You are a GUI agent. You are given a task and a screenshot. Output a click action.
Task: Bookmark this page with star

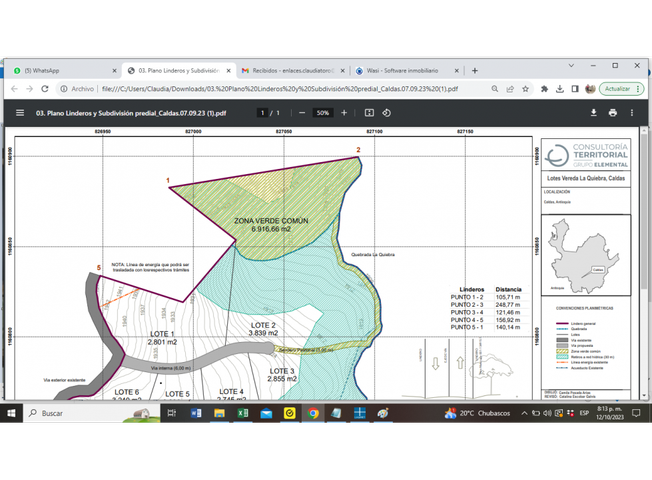[526, 89]
